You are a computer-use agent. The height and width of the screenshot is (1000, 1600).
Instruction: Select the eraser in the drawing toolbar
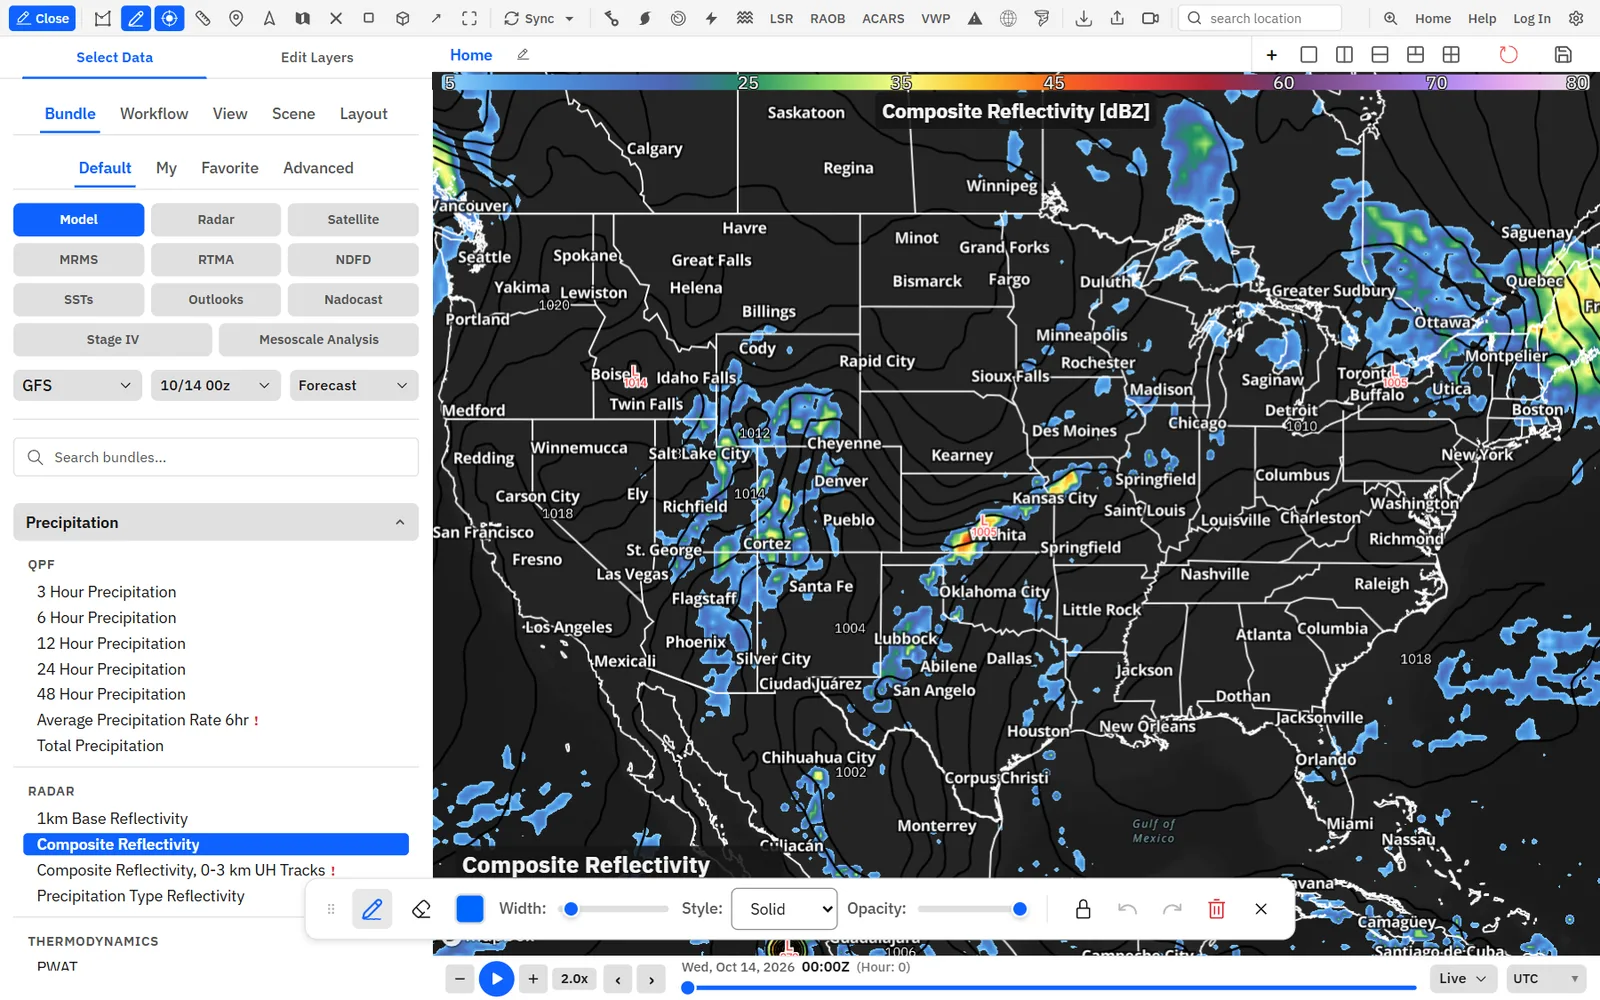coord(421,909)
